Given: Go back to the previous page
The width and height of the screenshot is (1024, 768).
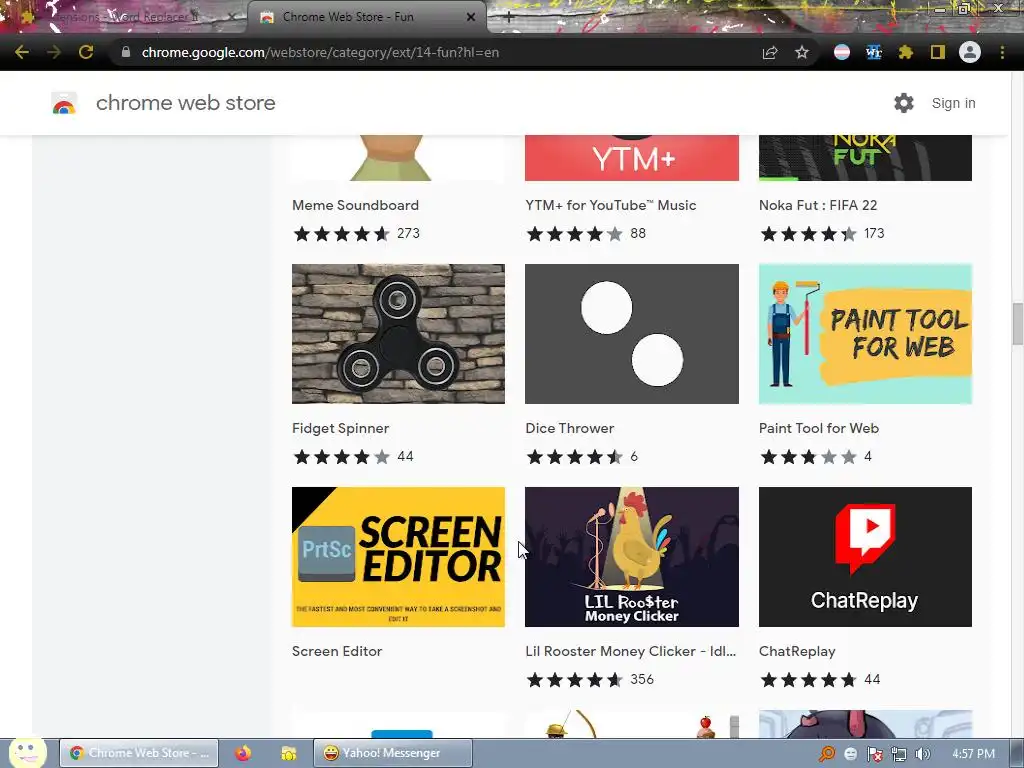Looking at the screenshot, I should coord(22,52).
